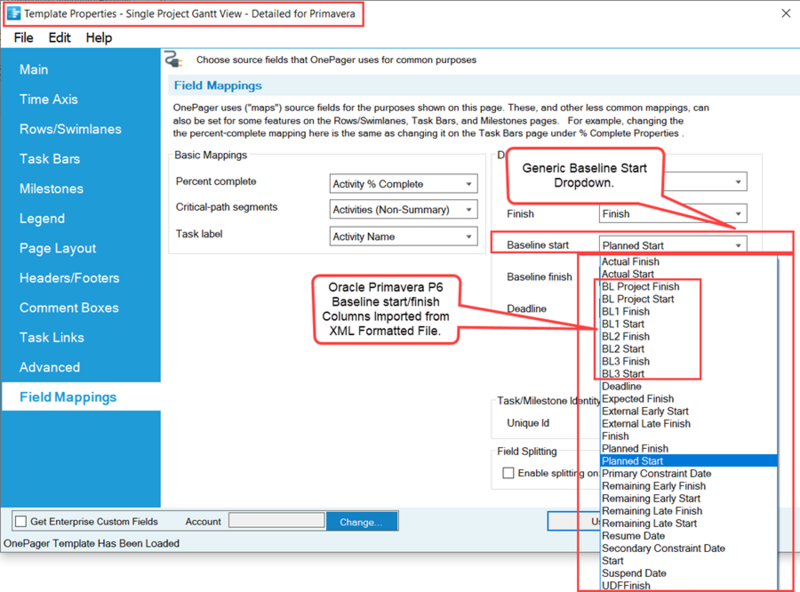
Task: Select the Comment Boxes tab
Action: 69,308
